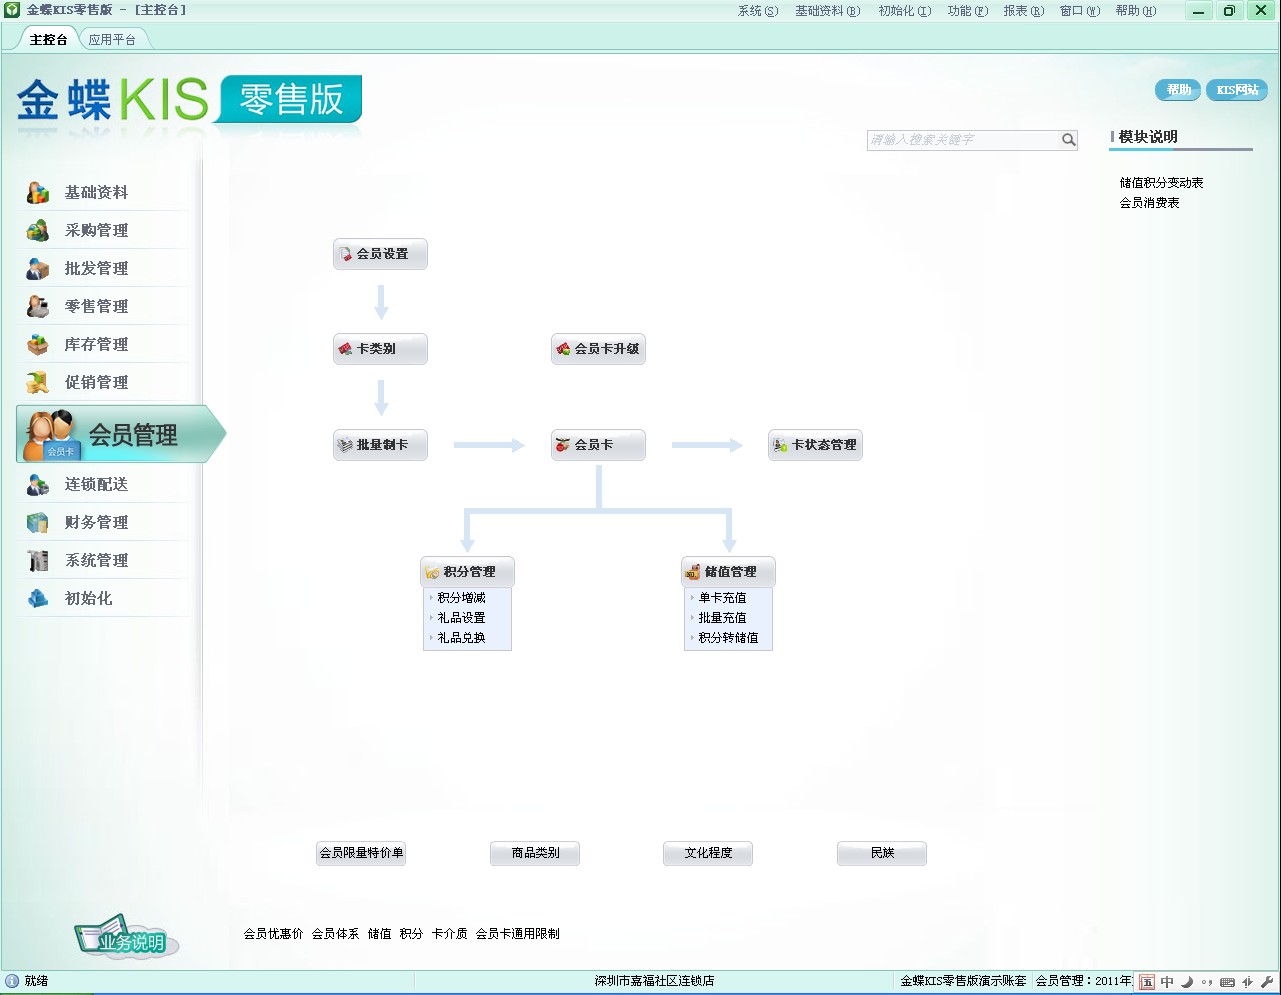Open 批量充值 sub-item
Screen dimensions: 1281x995
(x=722, y=618)
